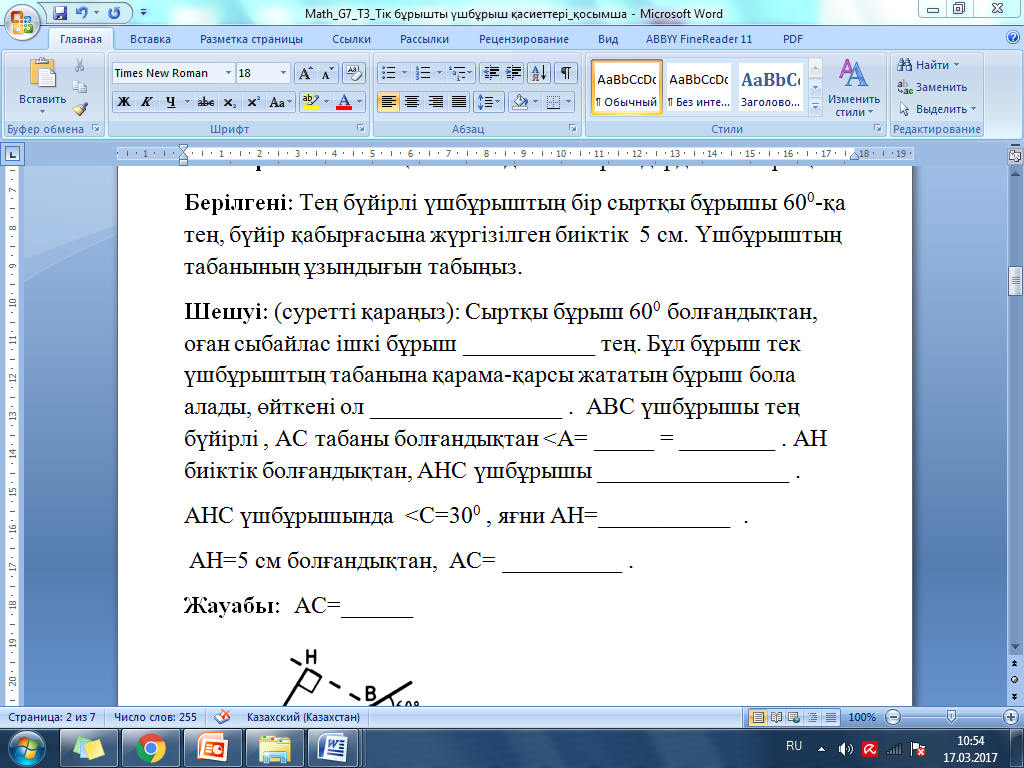Open borders dropdown
1024x768 pixels.
coord(568,102)
